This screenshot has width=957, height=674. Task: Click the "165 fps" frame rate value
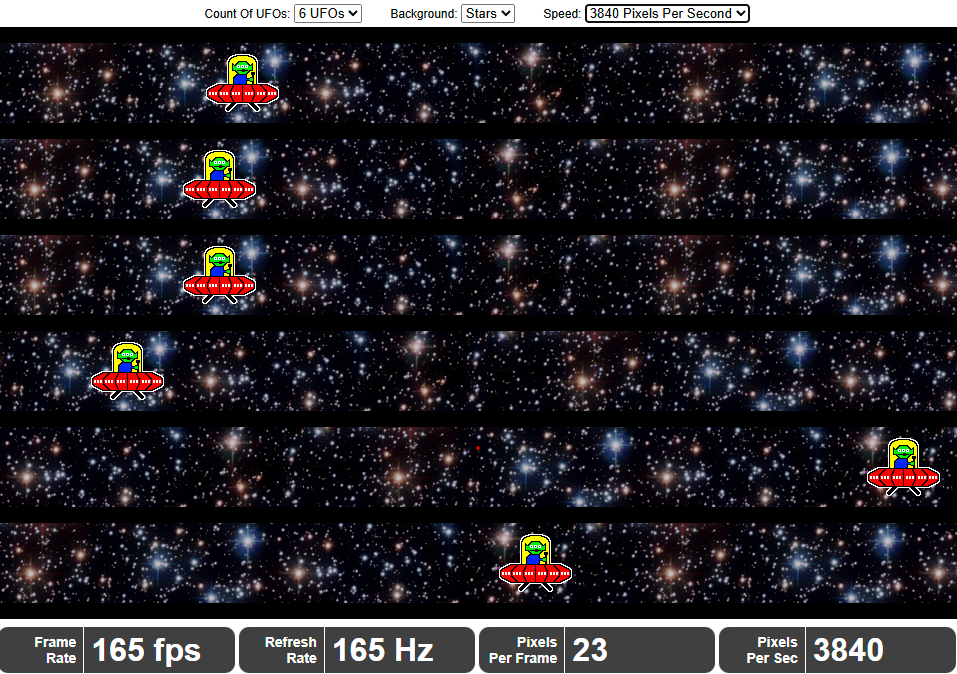146,650
